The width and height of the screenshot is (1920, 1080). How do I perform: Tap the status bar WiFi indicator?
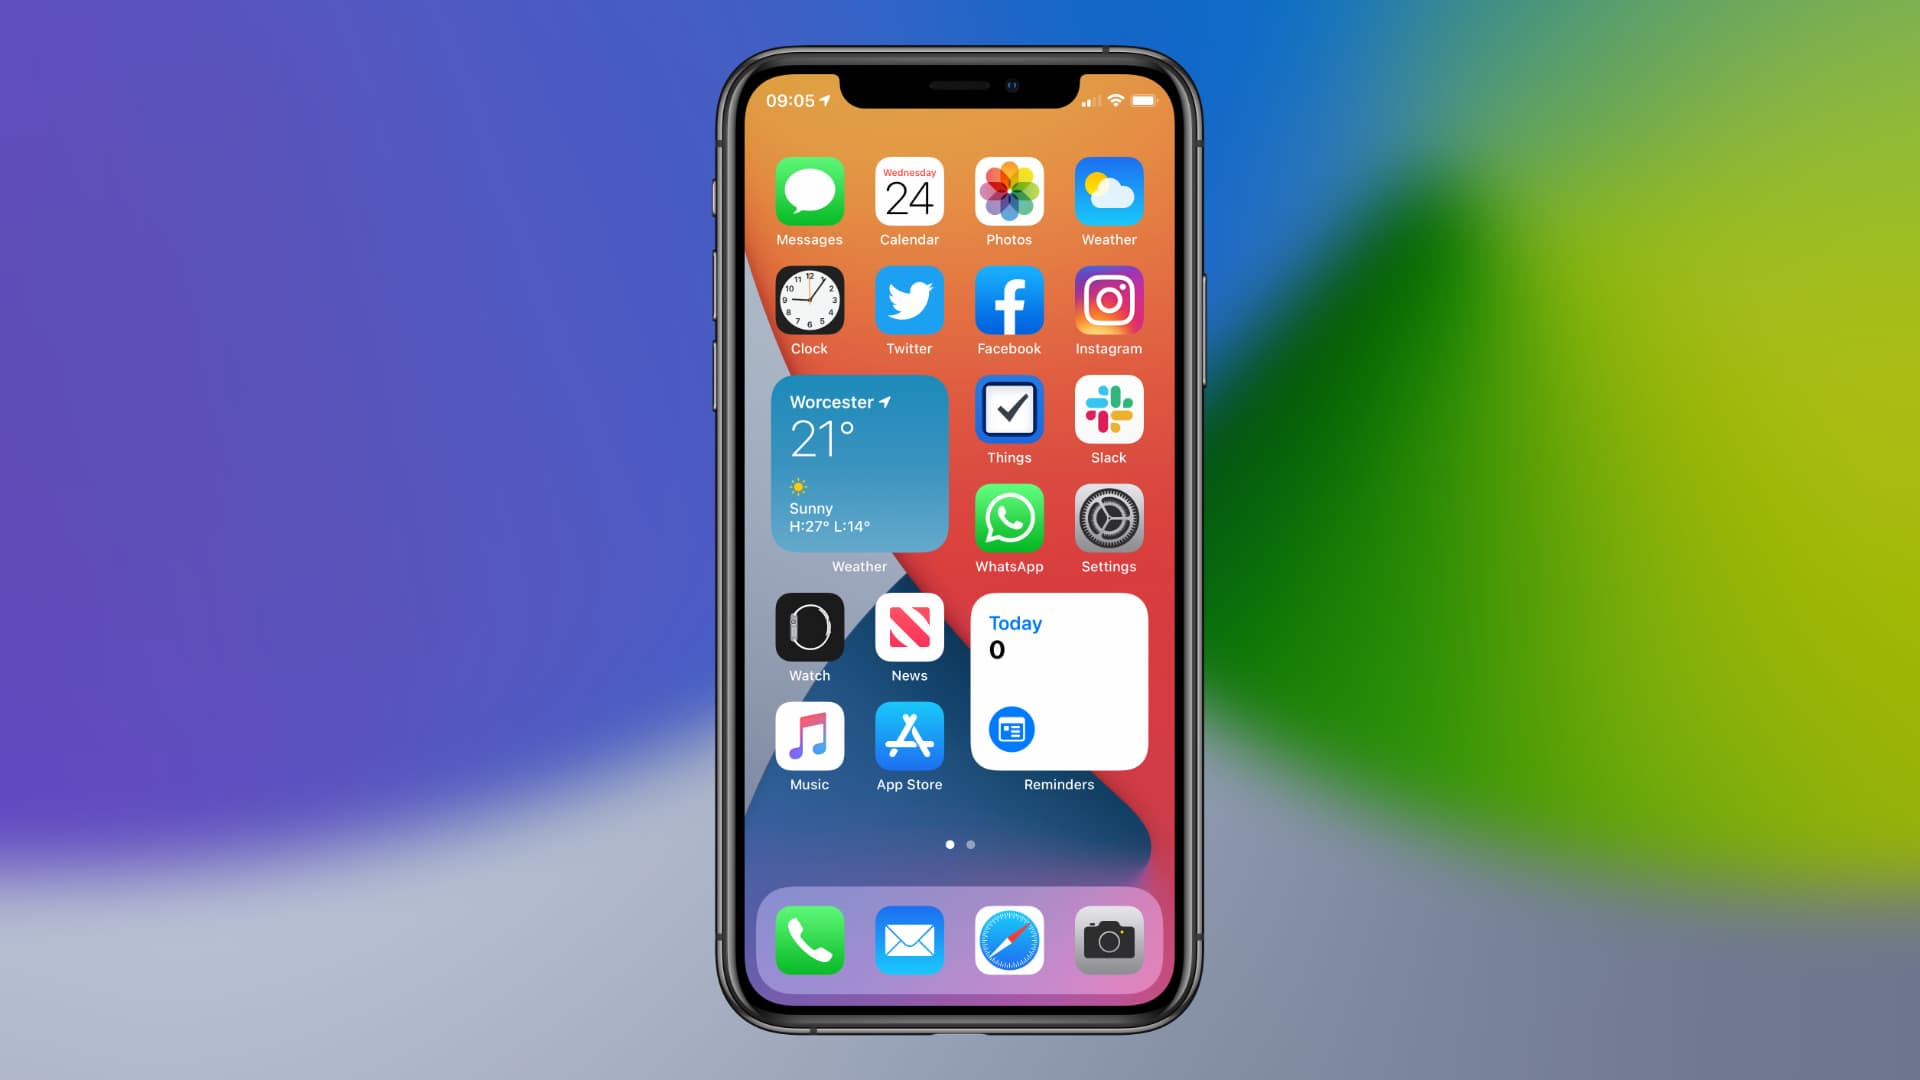tap(1112, 103)
